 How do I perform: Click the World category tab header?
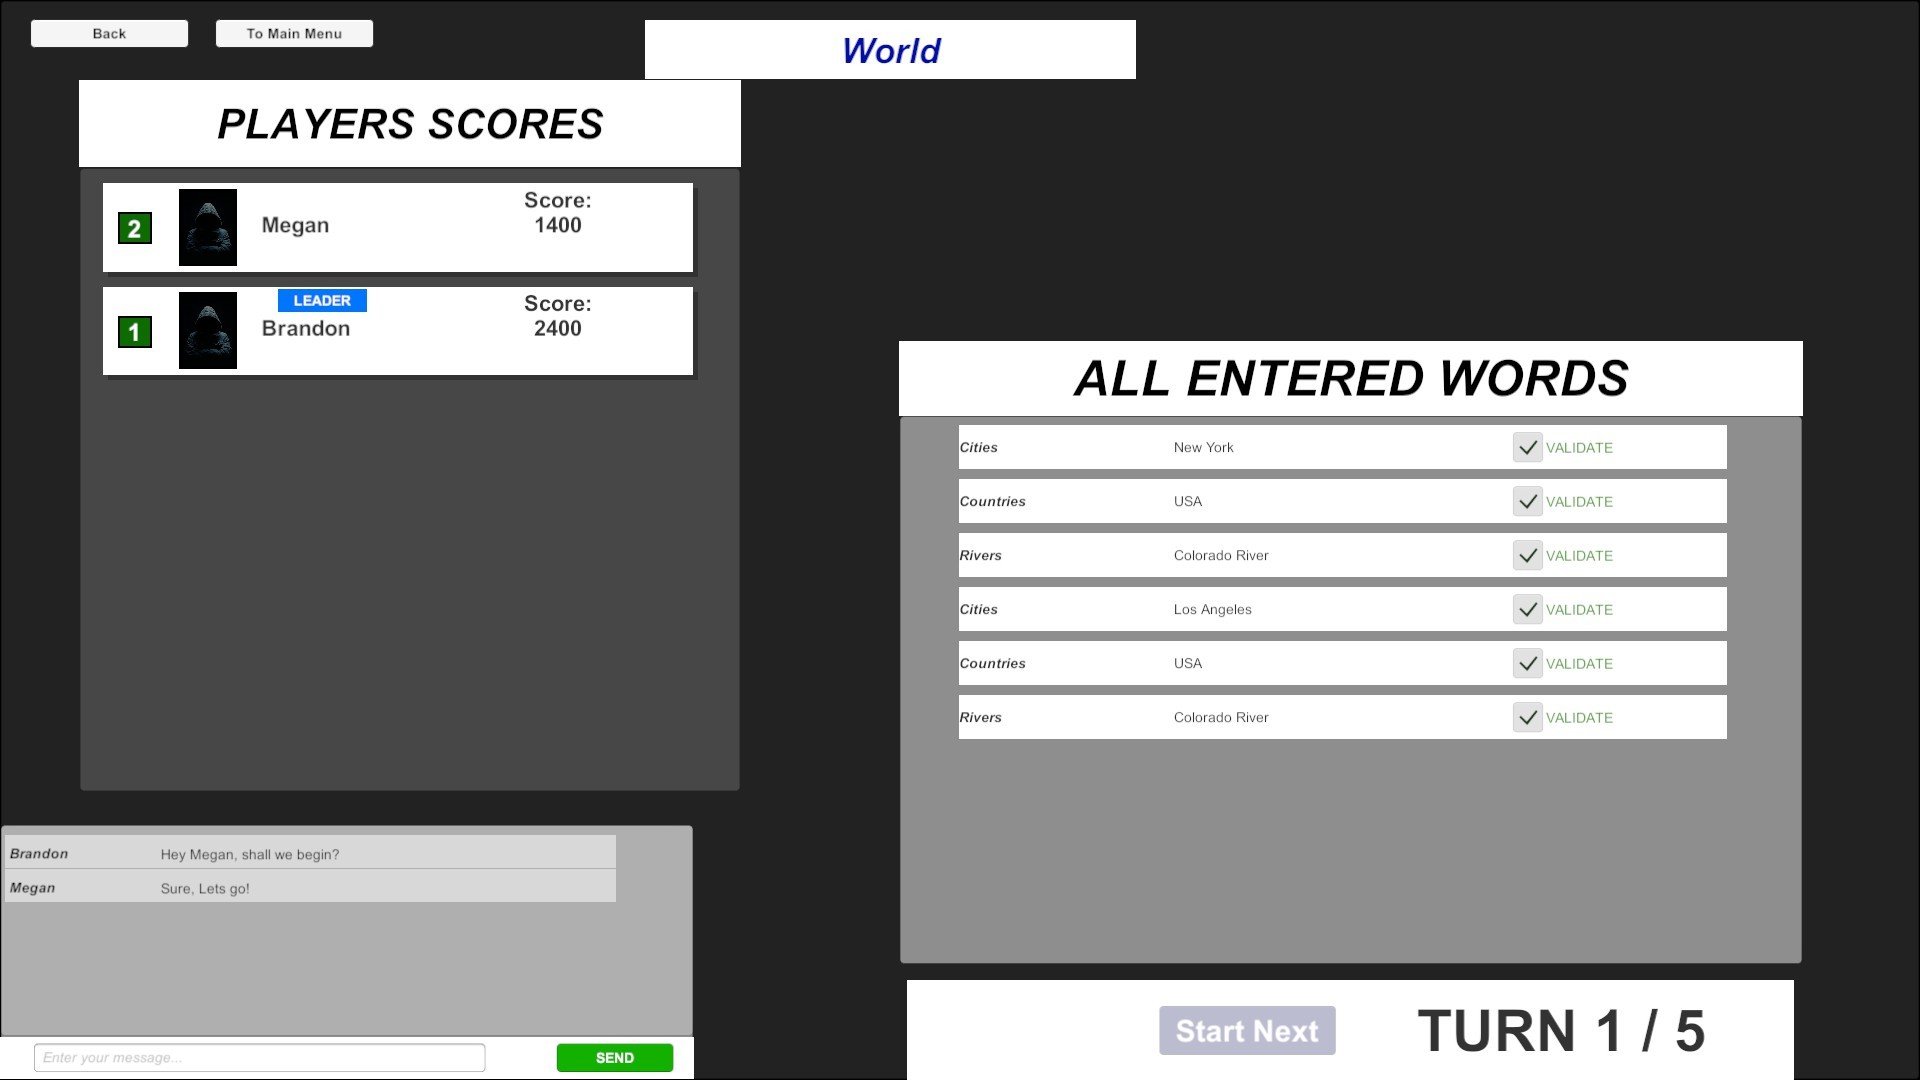(x=890, y=50)
